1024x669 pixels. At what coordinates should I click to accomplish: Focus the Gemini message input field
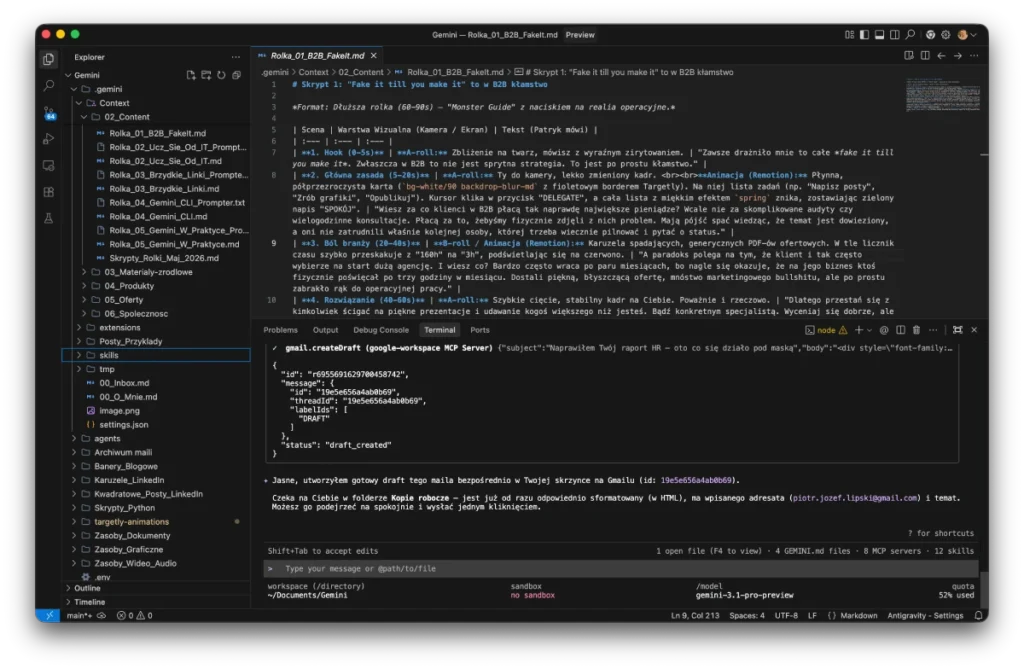[620, 568]
